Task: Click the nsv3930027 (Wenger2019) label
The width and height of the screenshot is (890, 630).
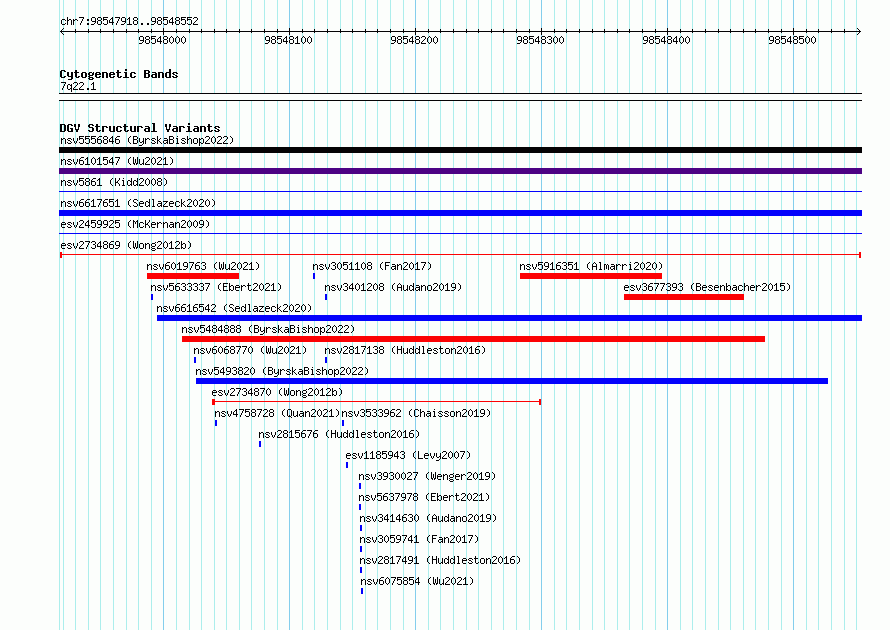Action: click(x=427, y=476)
